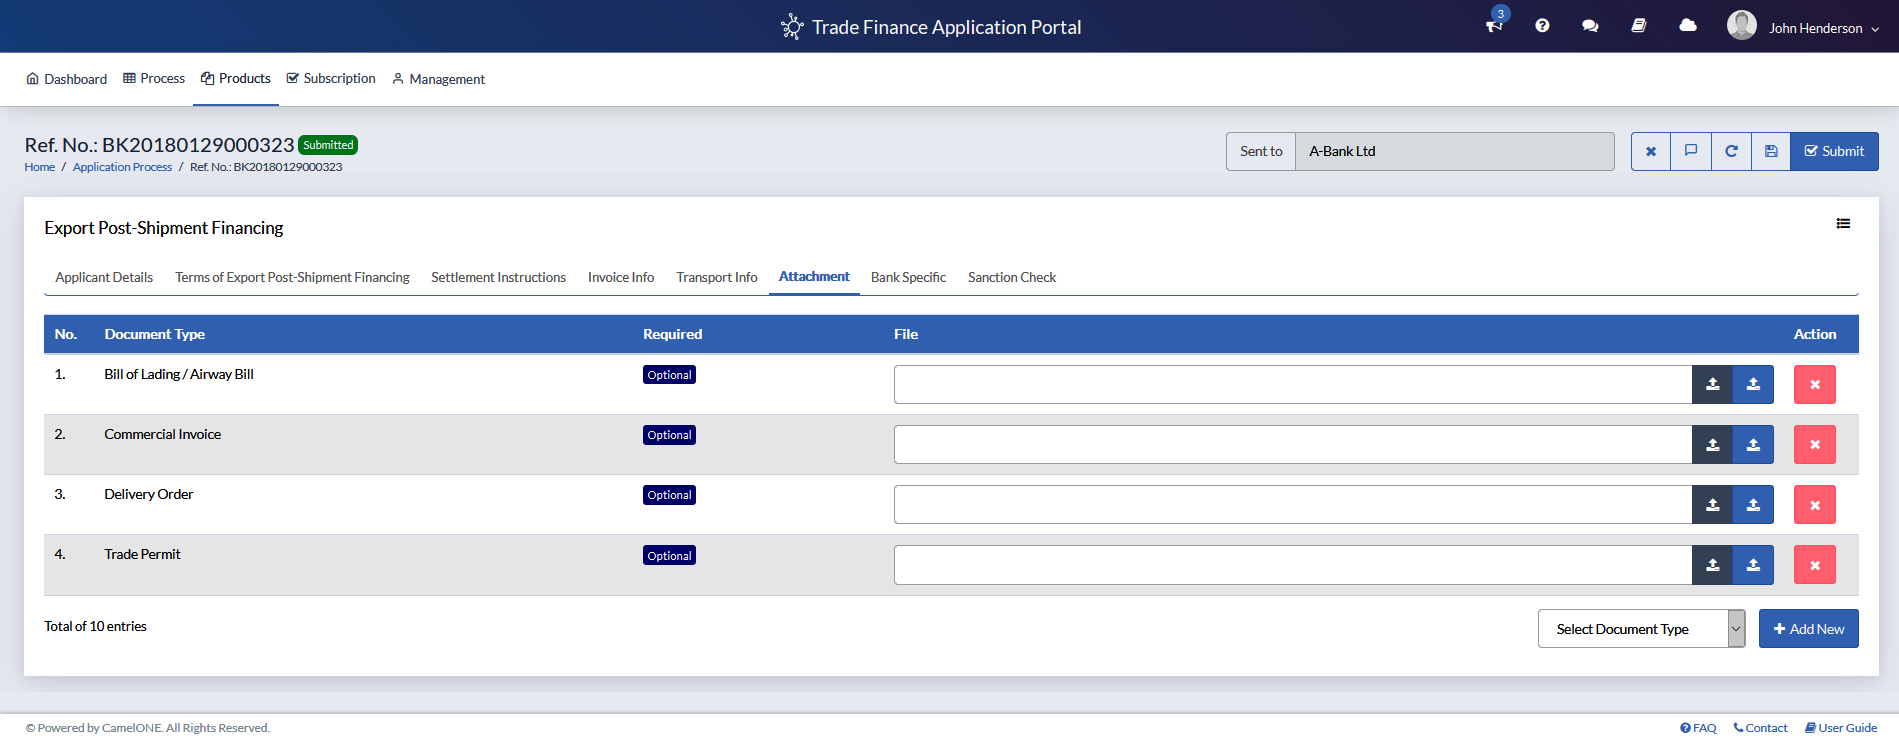Expand the Select Document Type dropdown

tap(1641, 629)
